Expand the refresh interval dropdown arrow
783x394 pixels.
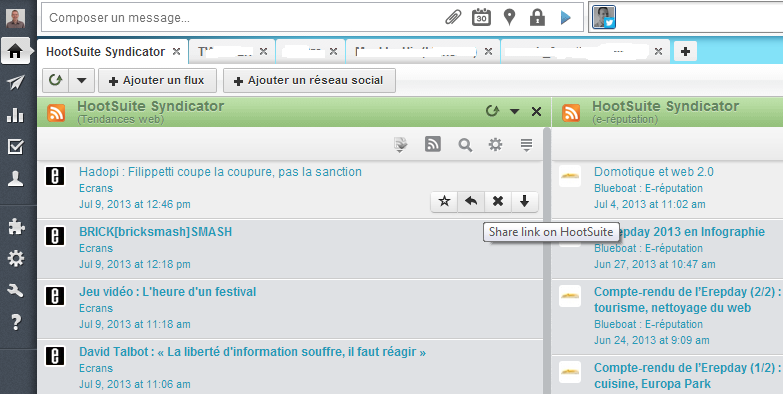click(x=81, y=80)
